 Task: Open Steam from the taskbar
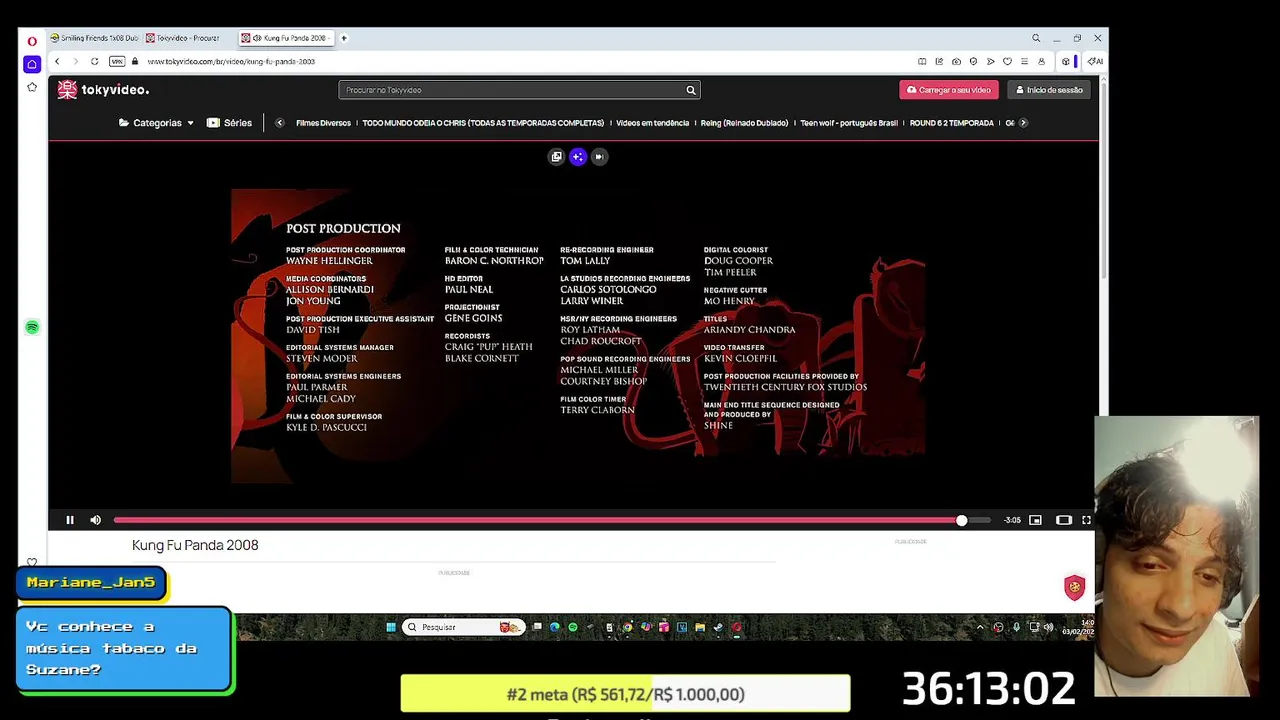click(718, 627)
